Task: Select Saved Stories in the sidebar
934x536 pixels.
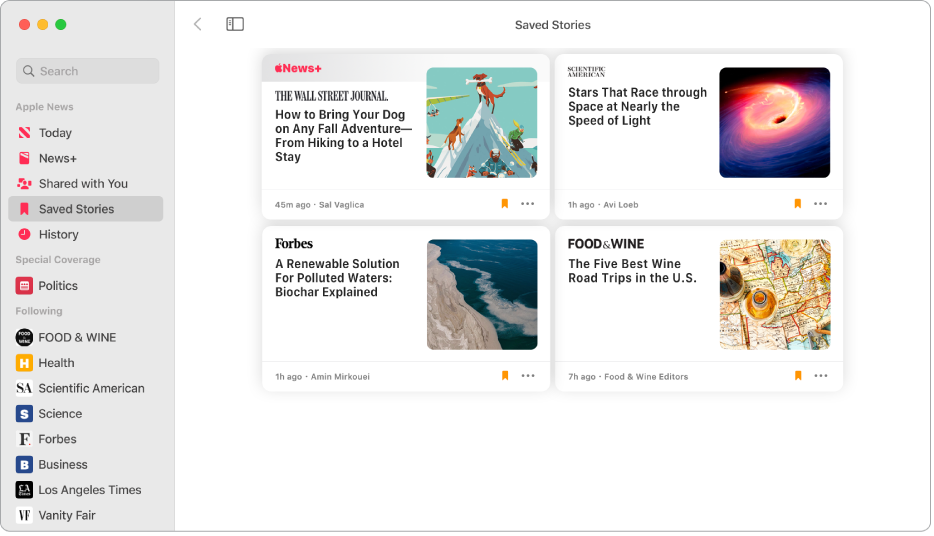Action: [x=86, y=209]
